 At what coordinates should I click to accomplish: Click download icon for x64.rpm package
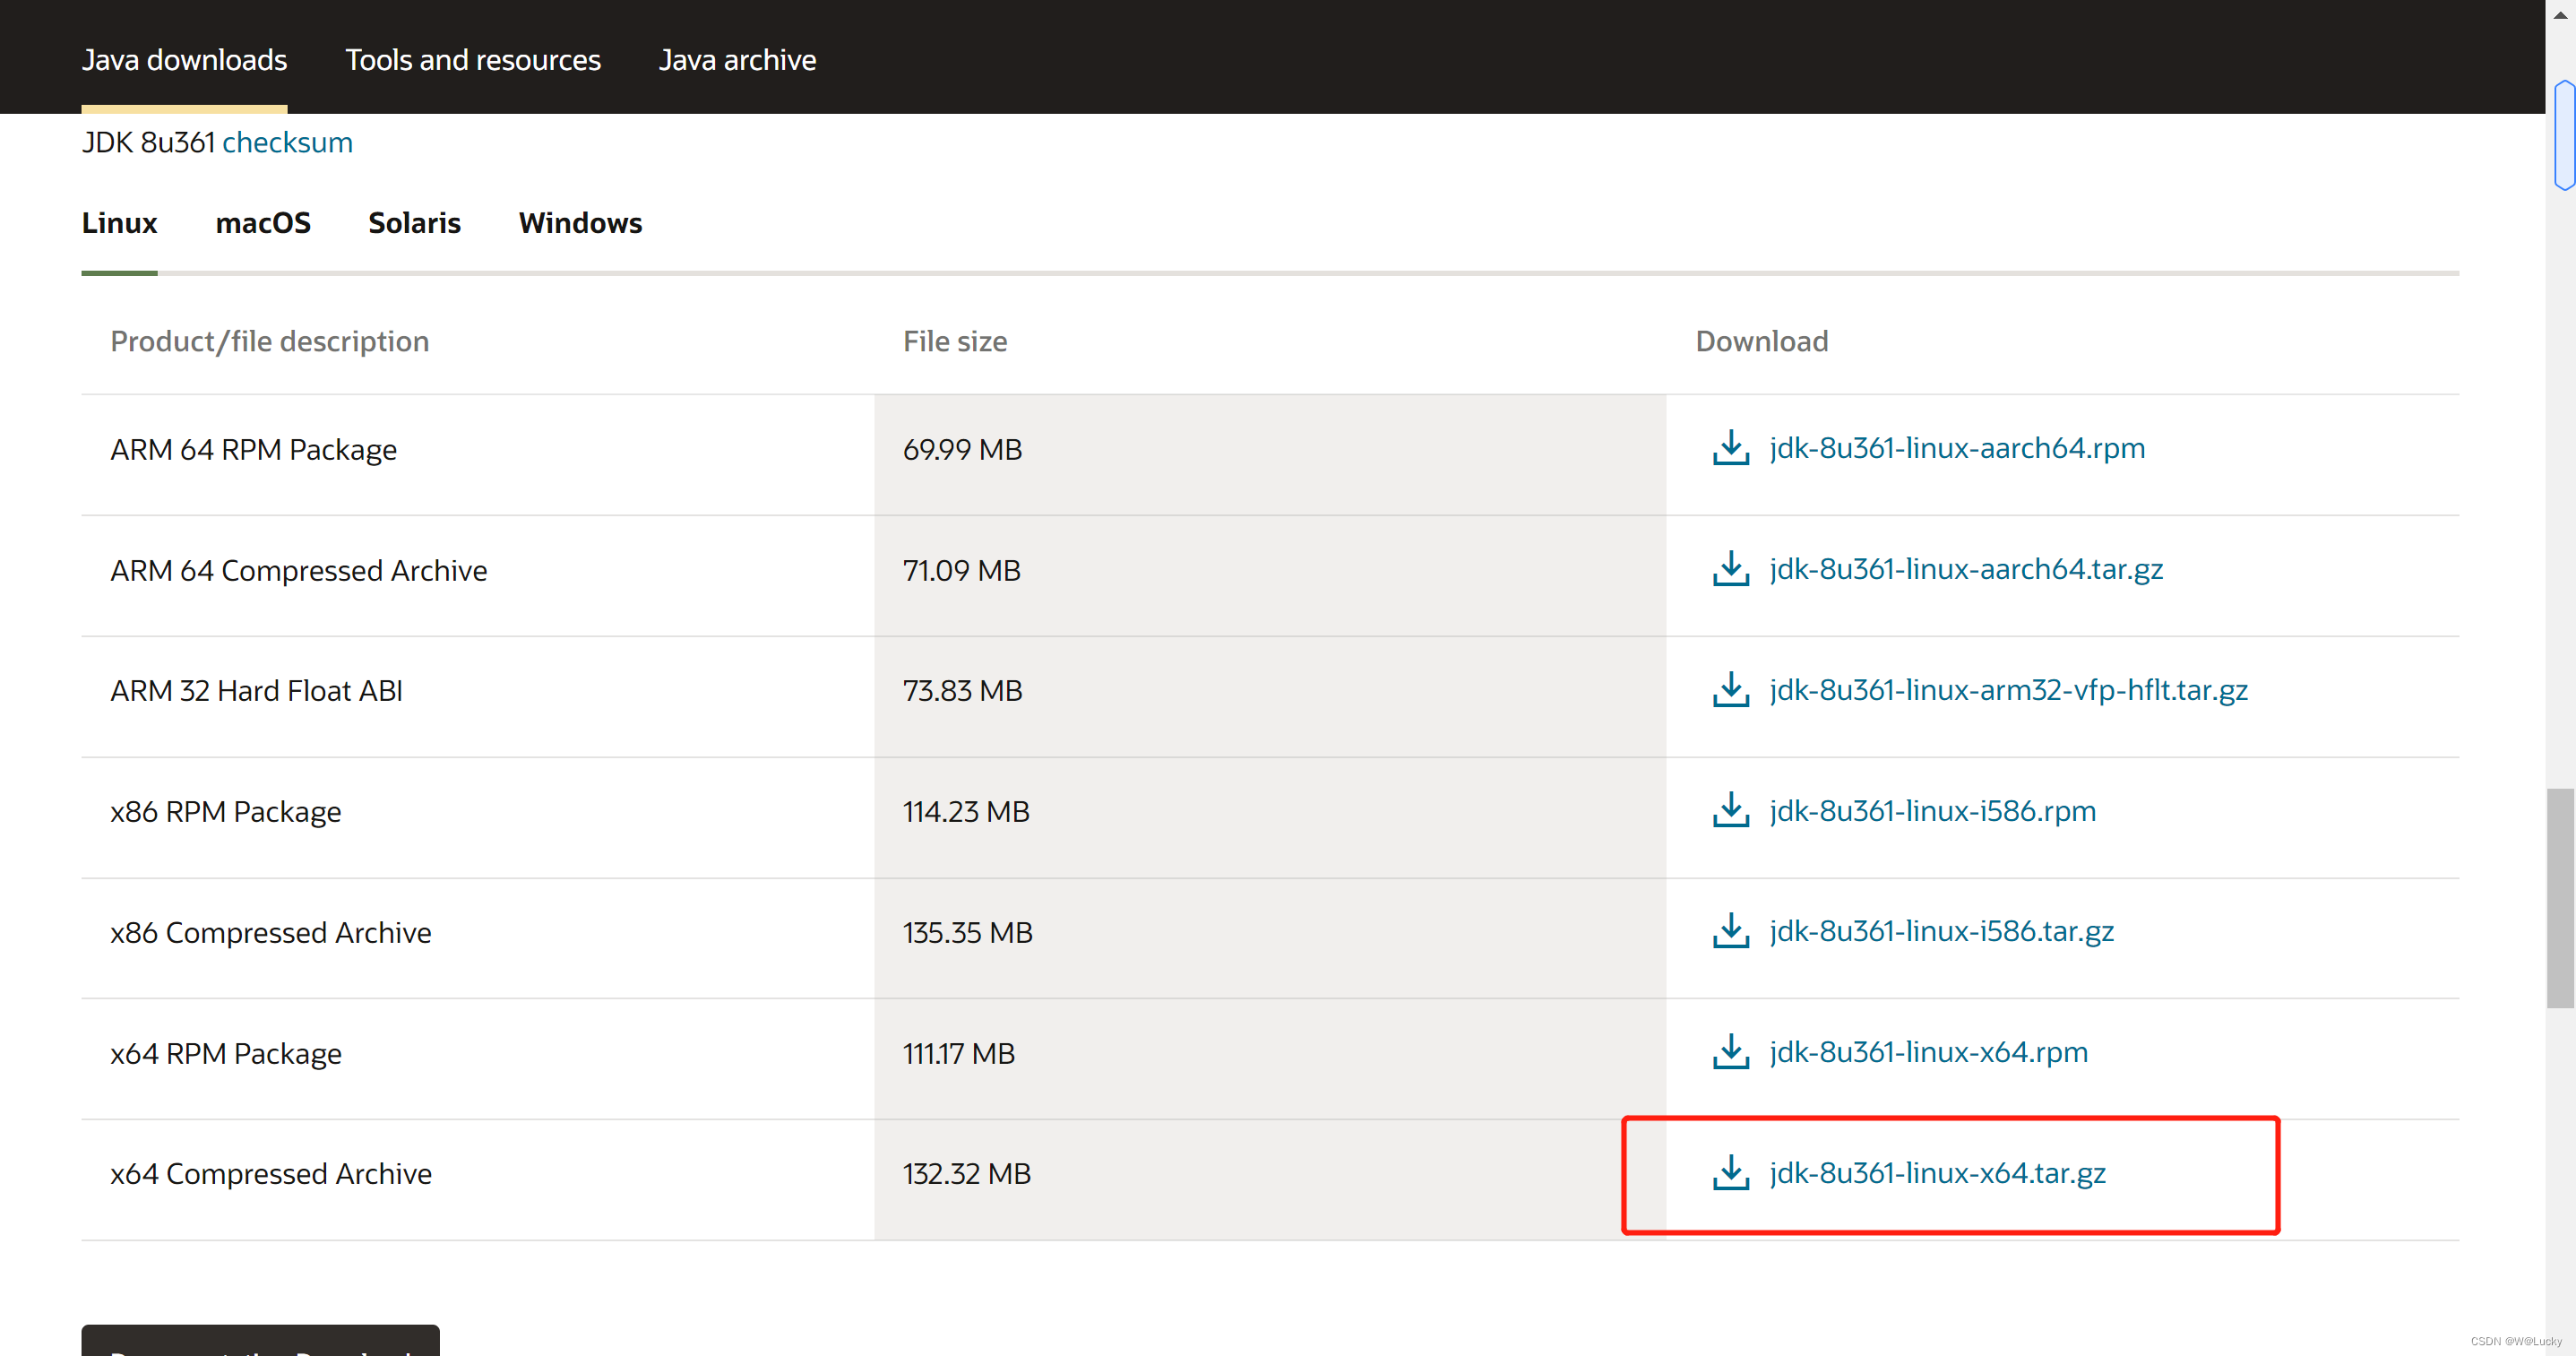pos(1730,1052)
